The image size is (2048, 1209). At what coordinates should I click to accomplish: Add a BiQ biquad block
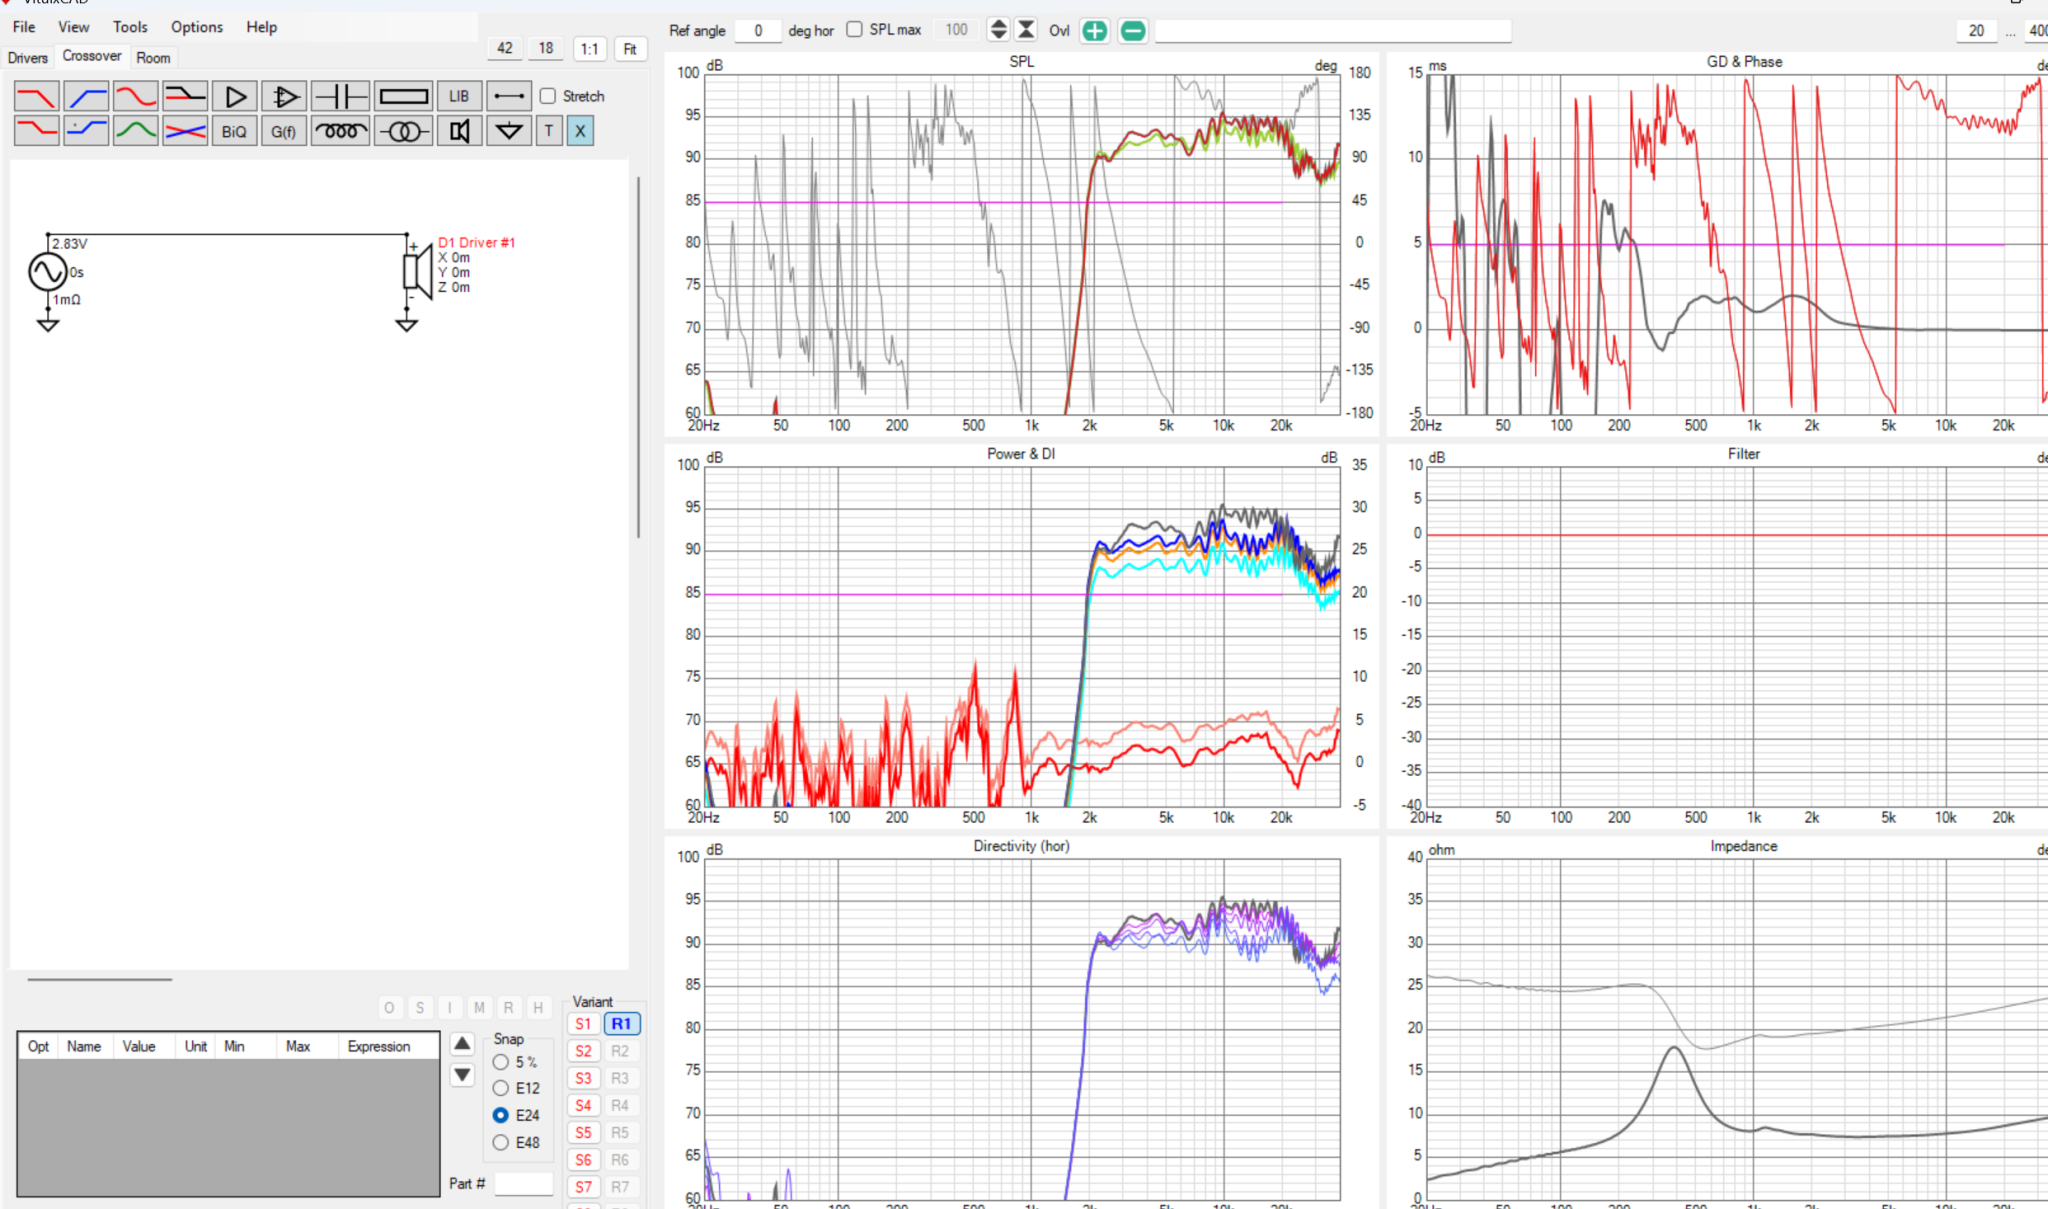pos(235,131)
